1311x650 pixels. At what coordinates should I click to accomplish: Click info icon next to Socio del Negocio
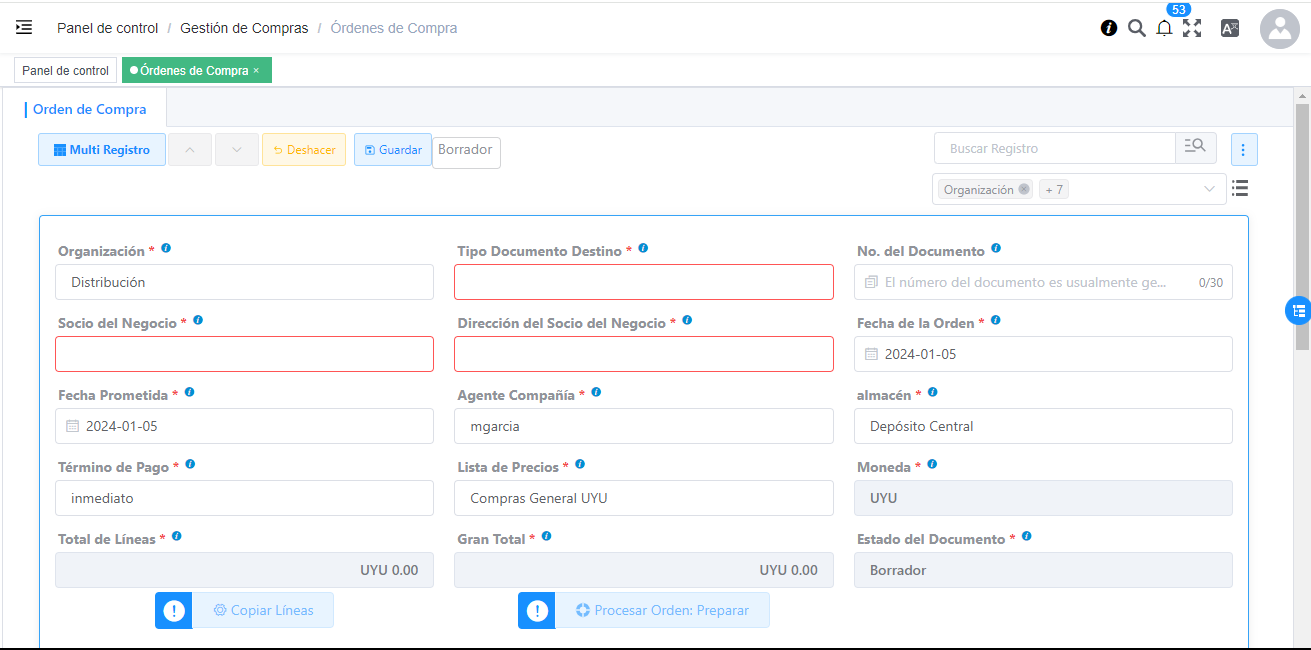[198, 321]
